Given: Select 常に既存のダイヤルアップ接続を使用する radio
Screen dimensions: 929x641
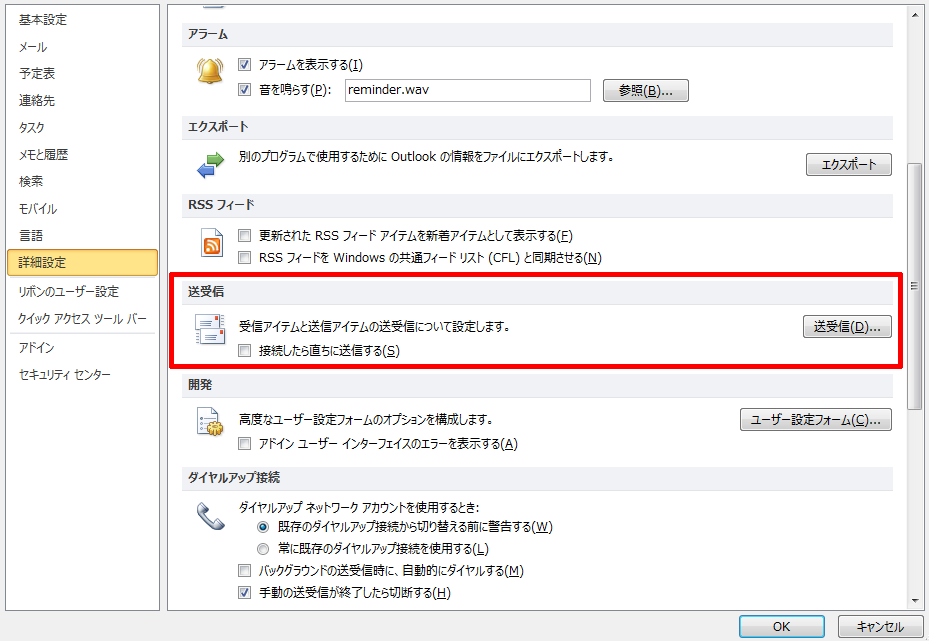Looking at the screenshot, I should pyautogui.click(x=262, y=549).
